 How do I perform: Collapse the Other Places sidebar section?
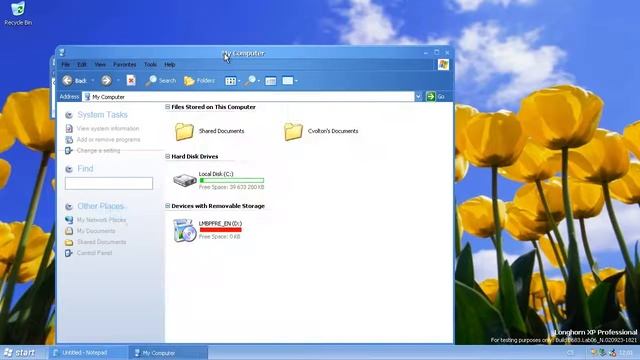pos(69,207)
